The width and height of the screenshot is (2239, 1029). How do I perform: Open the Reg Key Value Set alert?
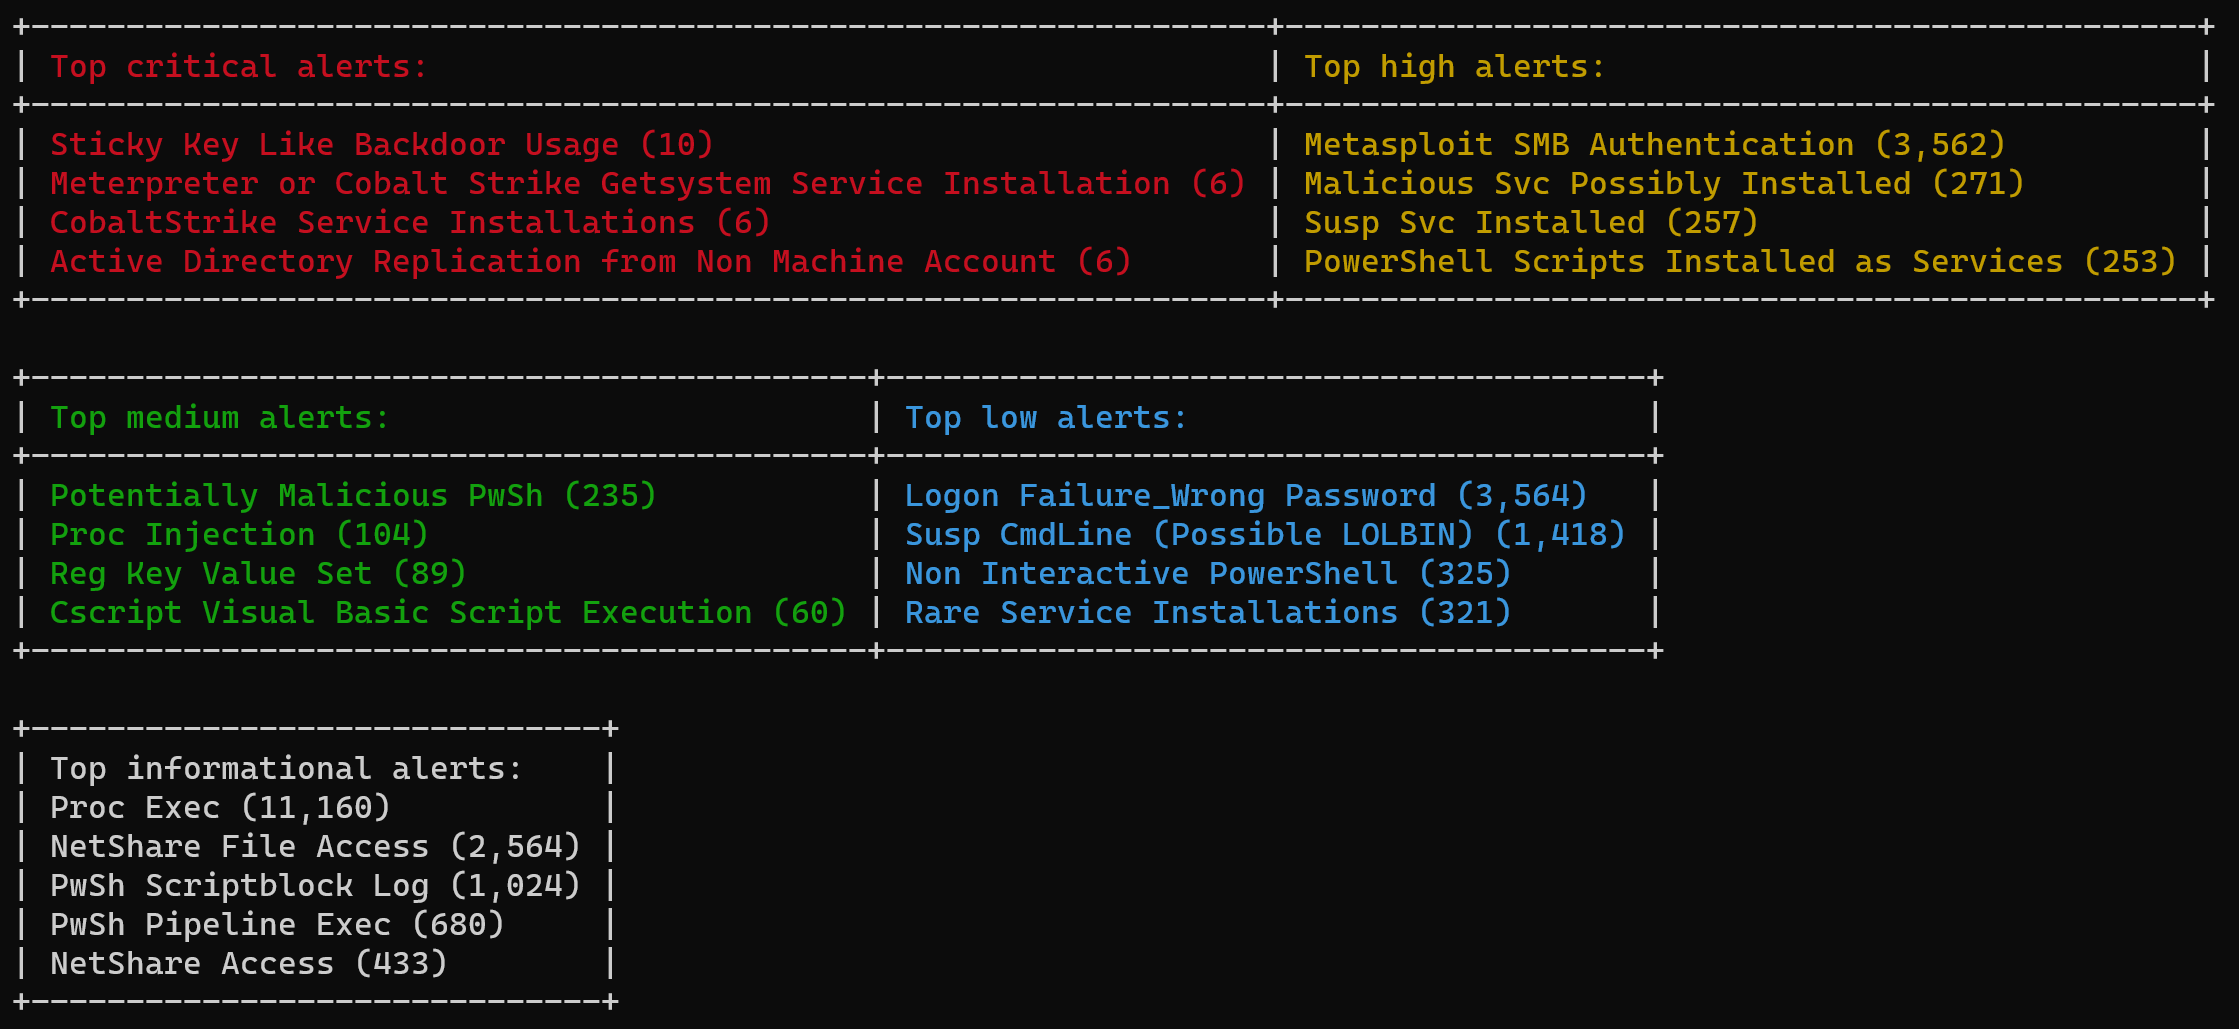[256, 573]
